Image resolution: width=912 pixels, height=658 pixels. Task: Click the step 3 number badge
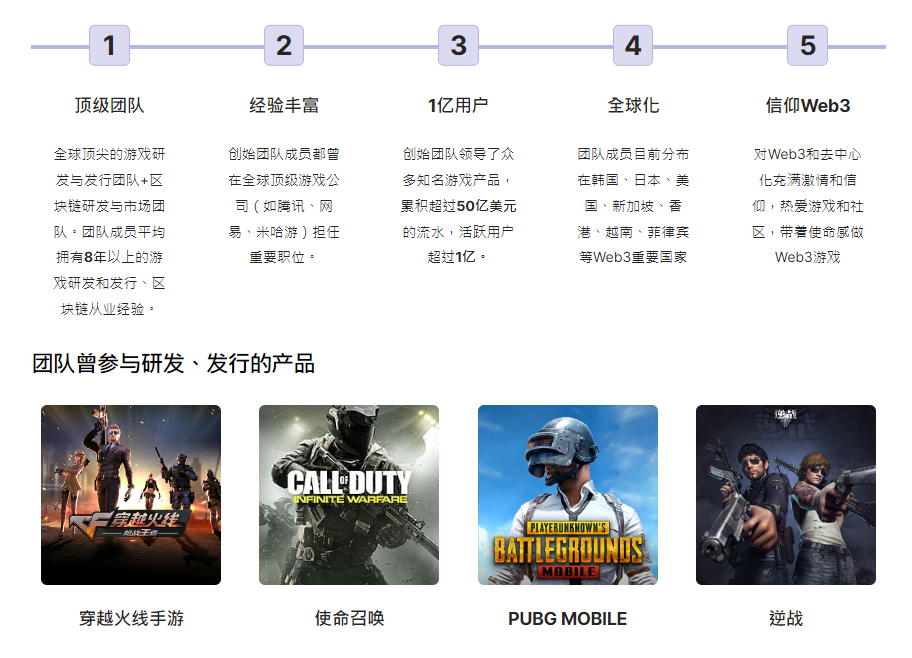point(458,45)
